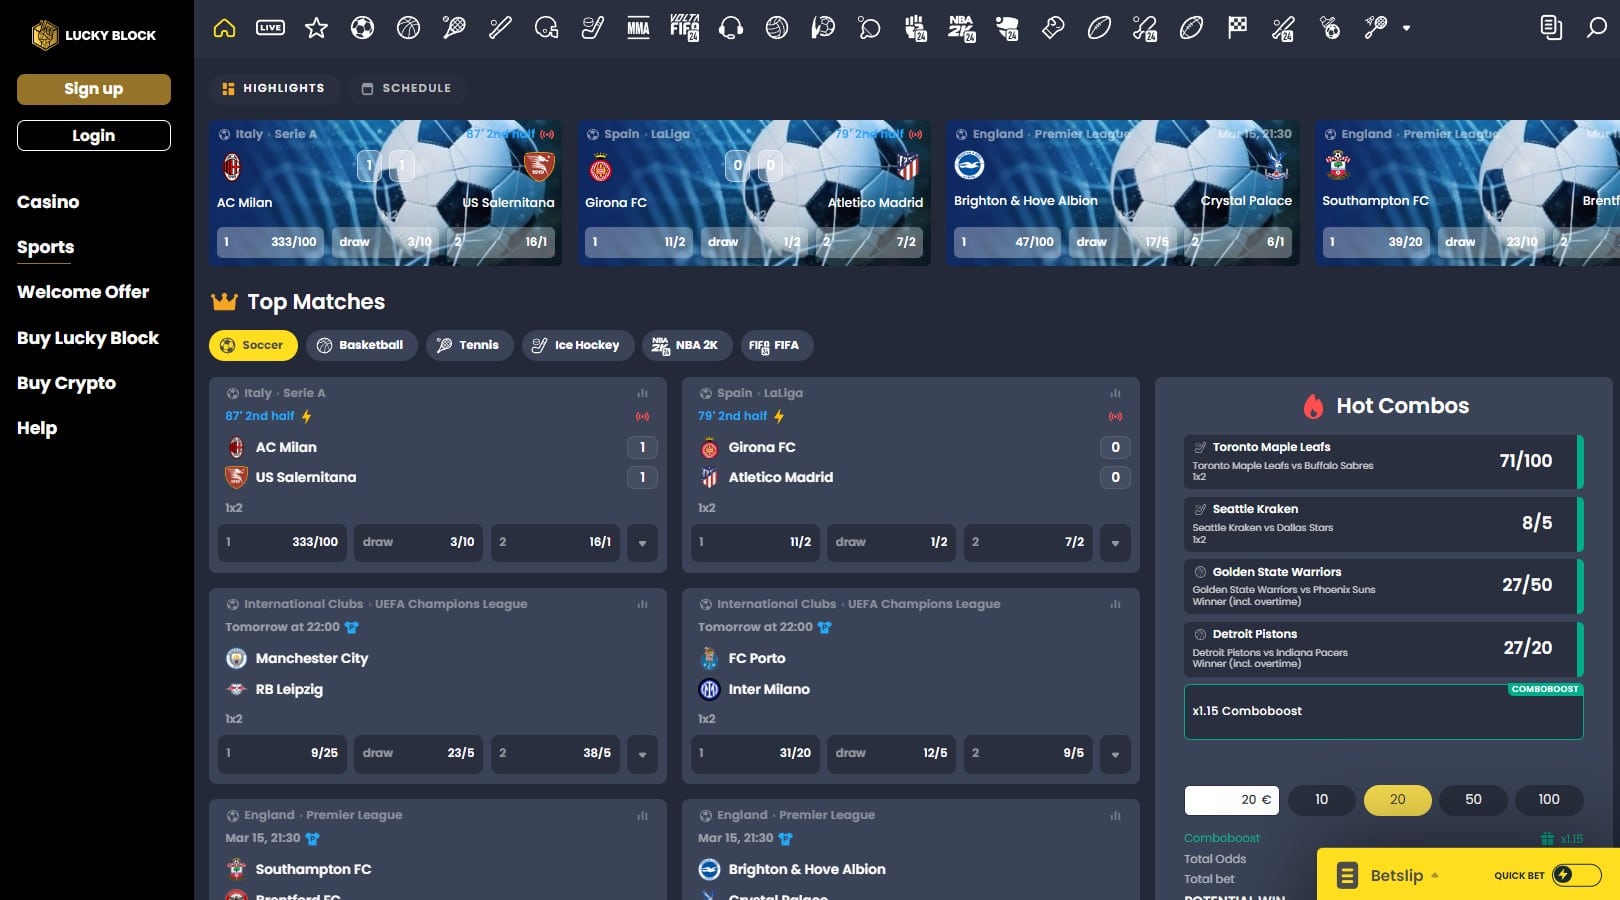Open the racing flag motorsport section
The width and height of the screenshot is (1620, 900).
pos(1237,28)
